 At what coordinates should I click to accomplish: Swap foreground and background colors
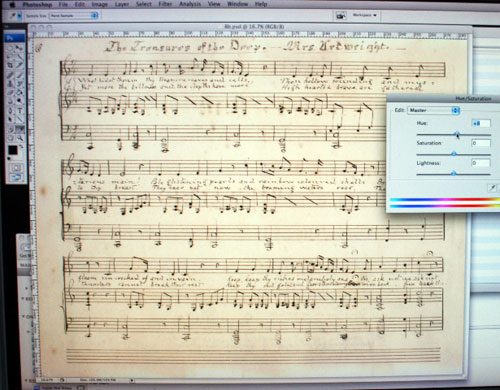click(x=21, y=146)
